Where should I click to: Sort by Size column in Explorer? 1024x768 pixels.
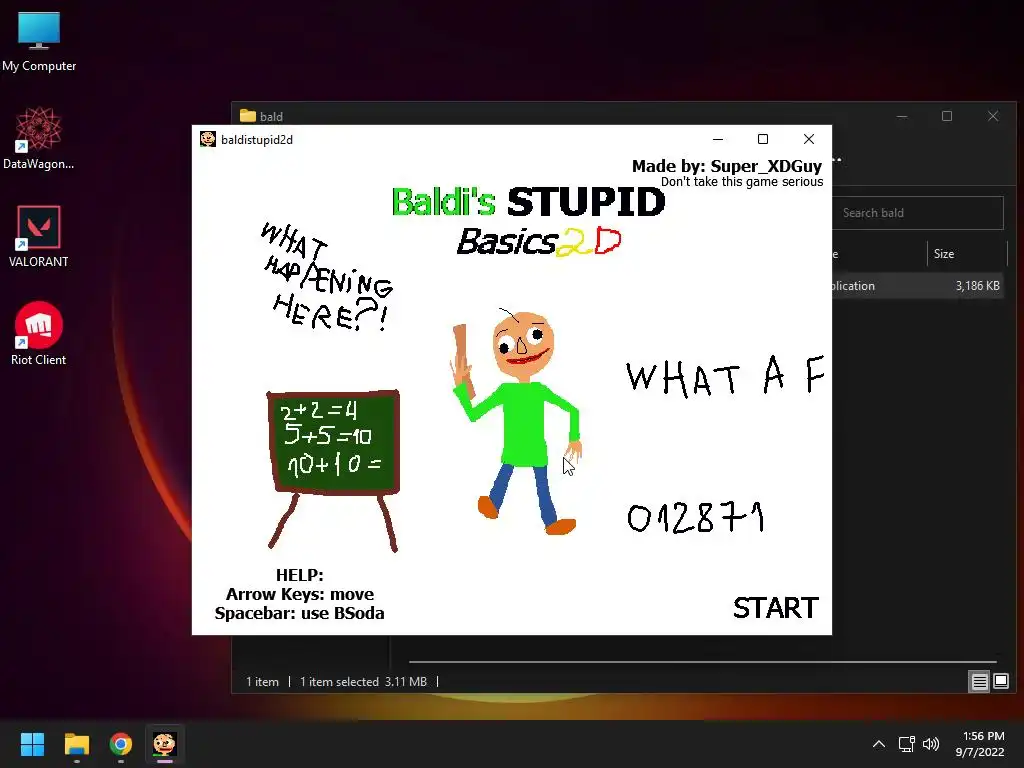(967, 253)
